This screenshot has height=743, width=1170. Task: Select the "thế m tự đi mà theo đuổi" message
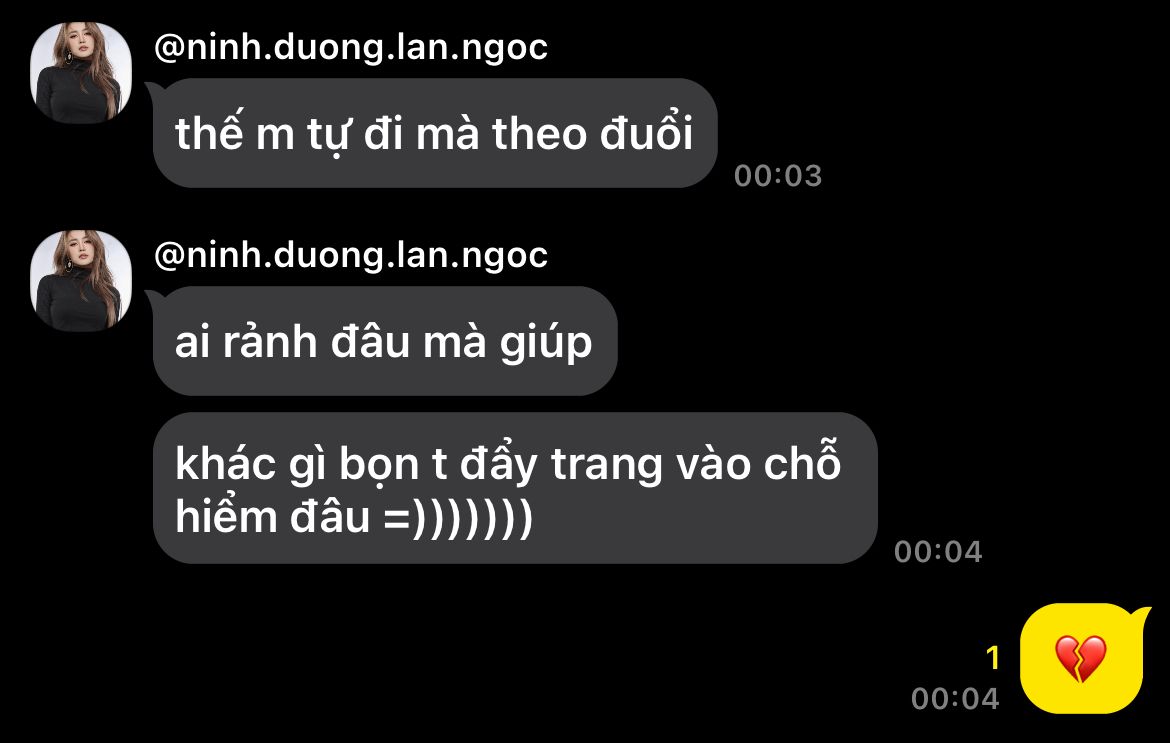(435, 133)
